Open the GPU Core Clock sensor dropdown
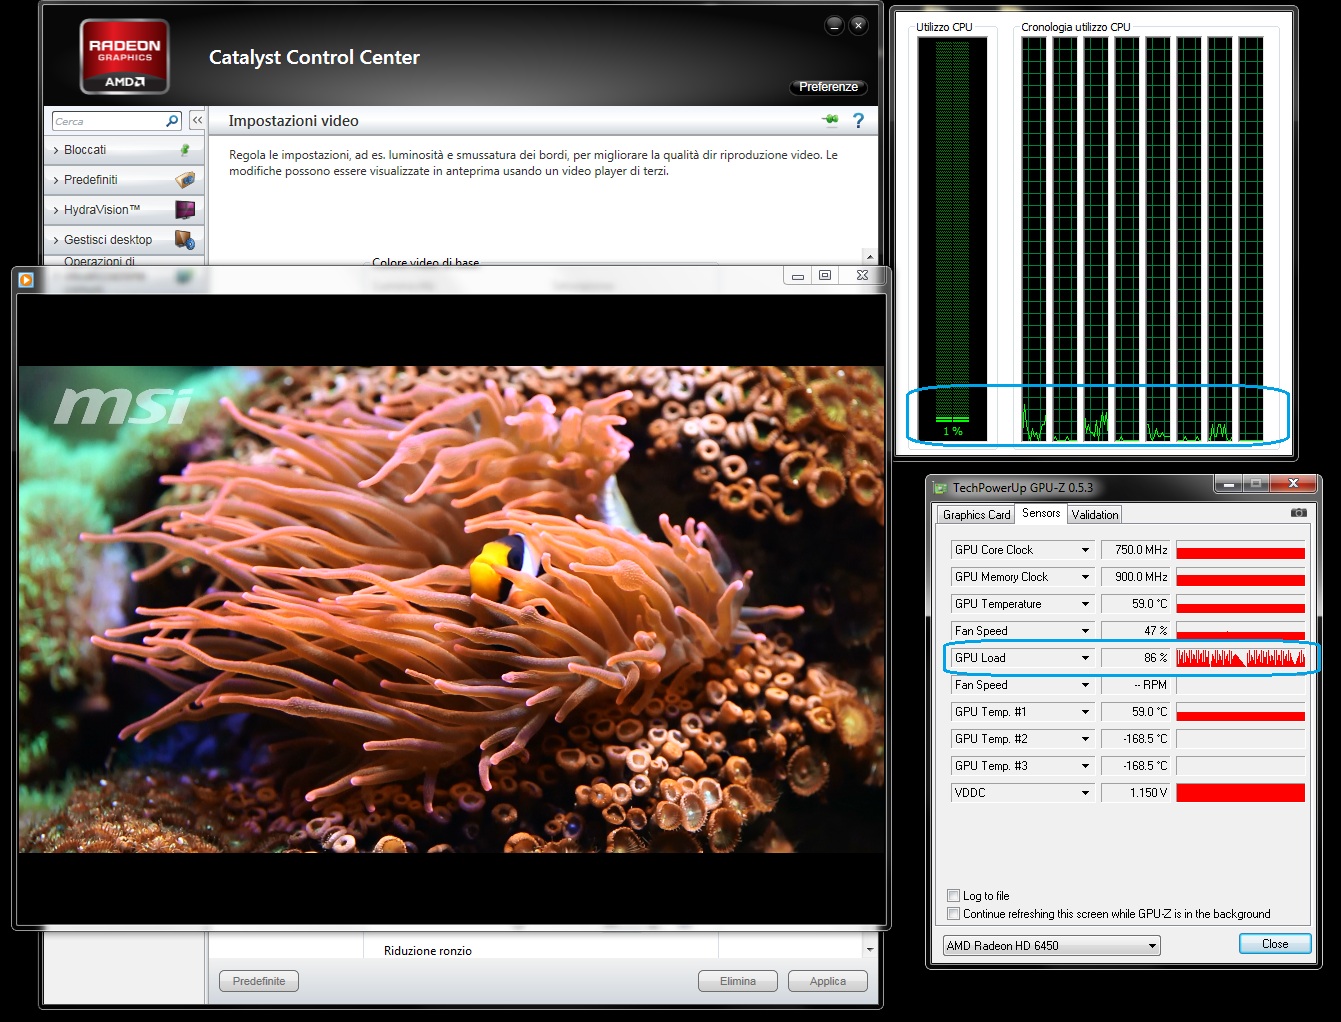This screenshot has width=1341, height=1022. click(x=1085, y=550)
